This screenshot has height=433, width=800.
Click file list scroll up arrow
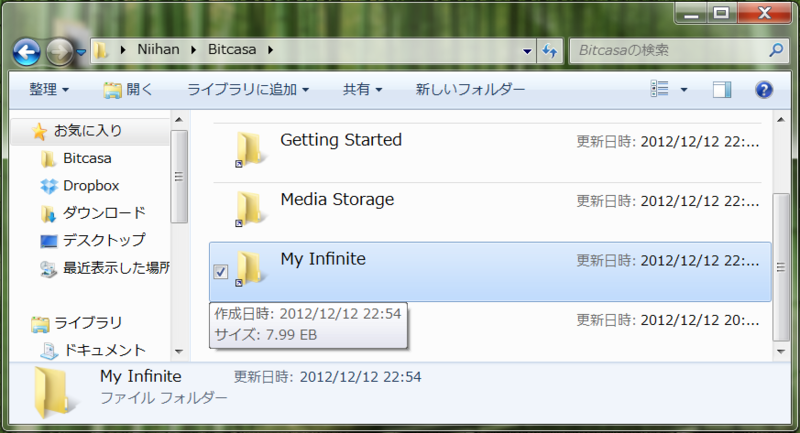[x=781, y=120]
